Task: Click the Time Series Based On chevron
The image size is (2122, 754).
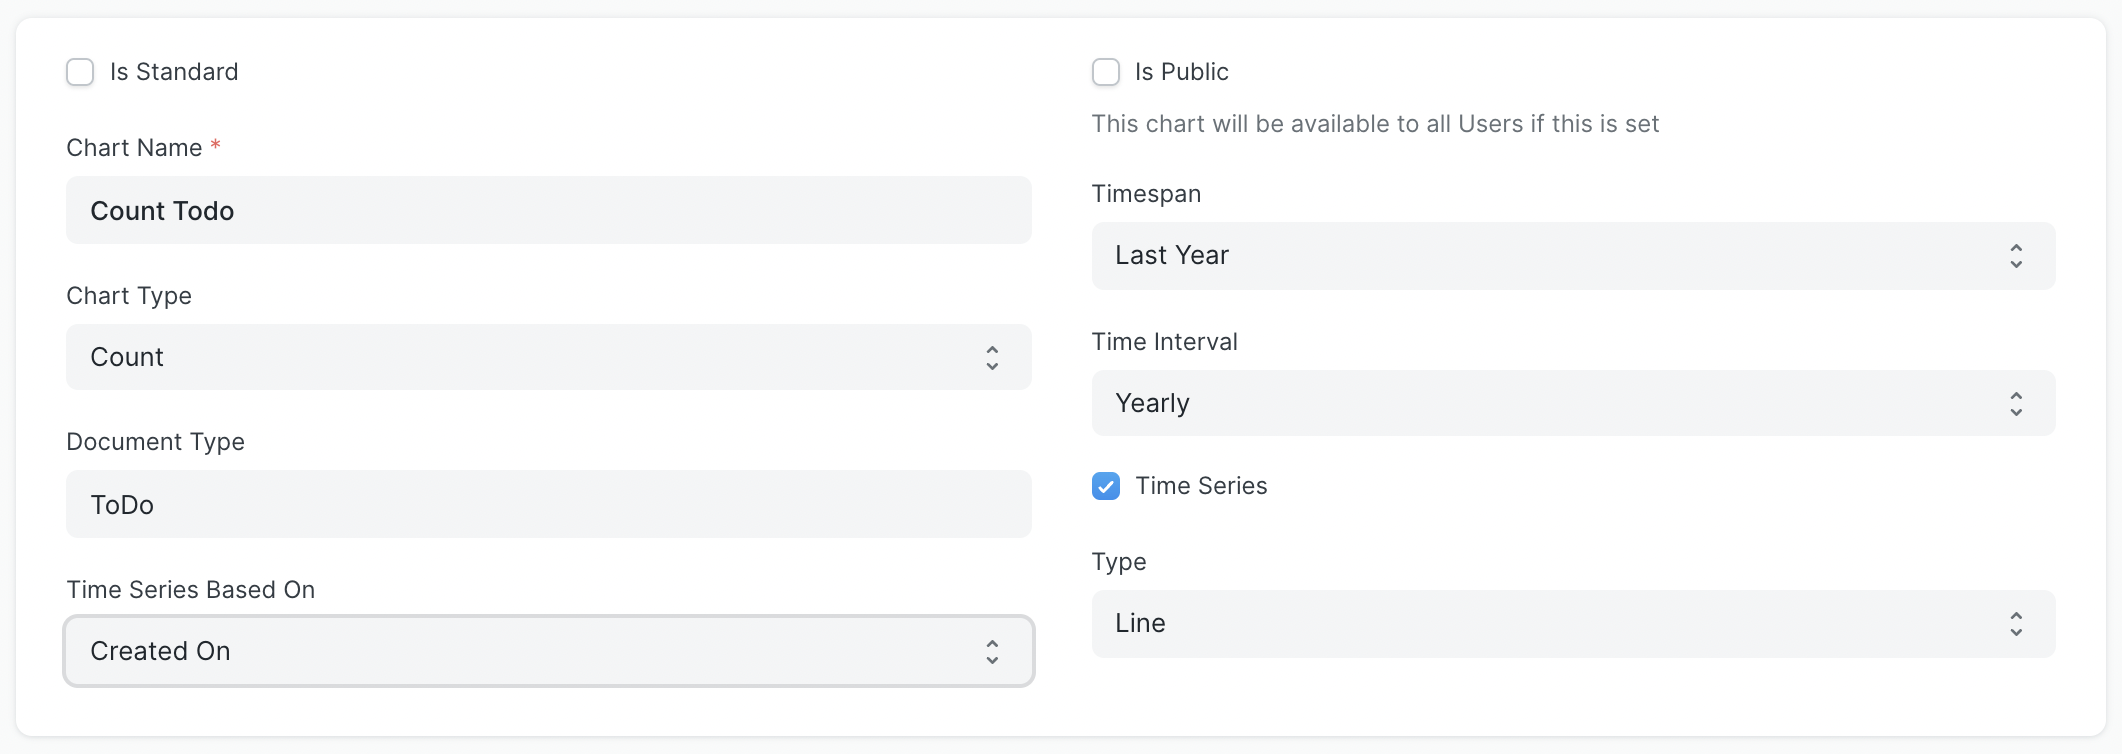Action: point(991,651)
